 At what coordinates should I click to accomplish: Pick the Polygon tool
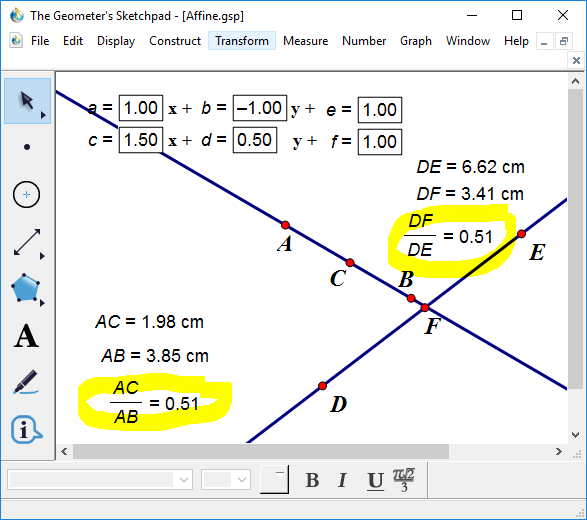25,289
